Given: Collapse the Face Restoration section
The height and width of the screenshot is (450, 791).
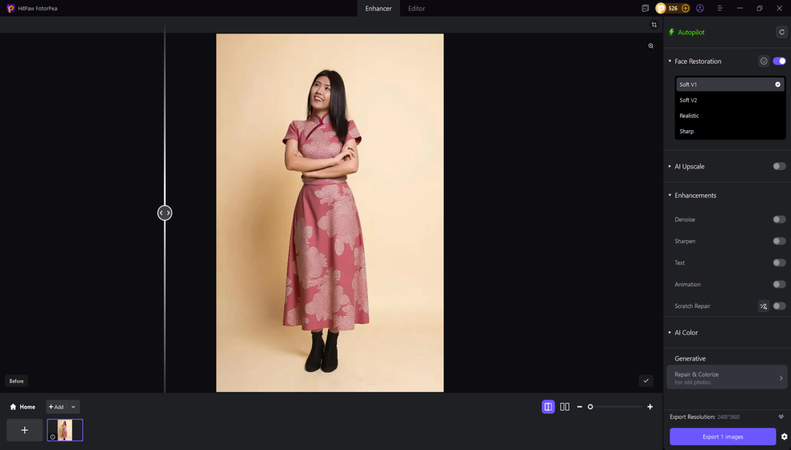Looking at the screenshot, I should pos(670,61).
